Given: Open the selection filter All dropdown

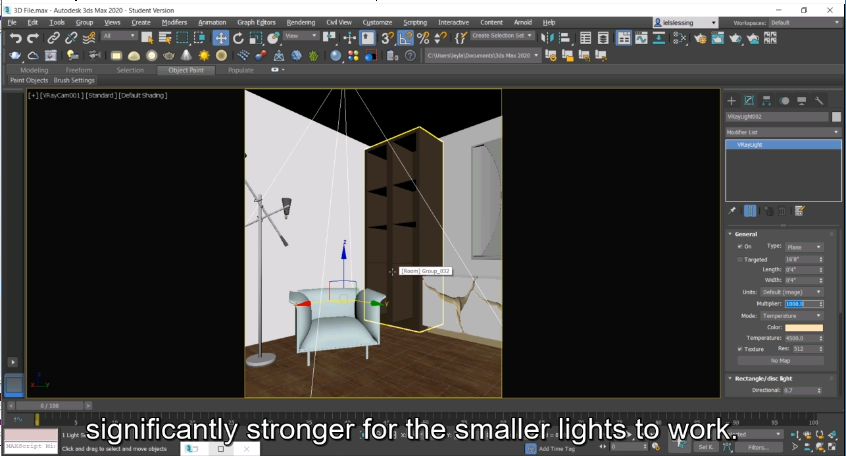Looking at the screenshot, I should coord(119,36).
